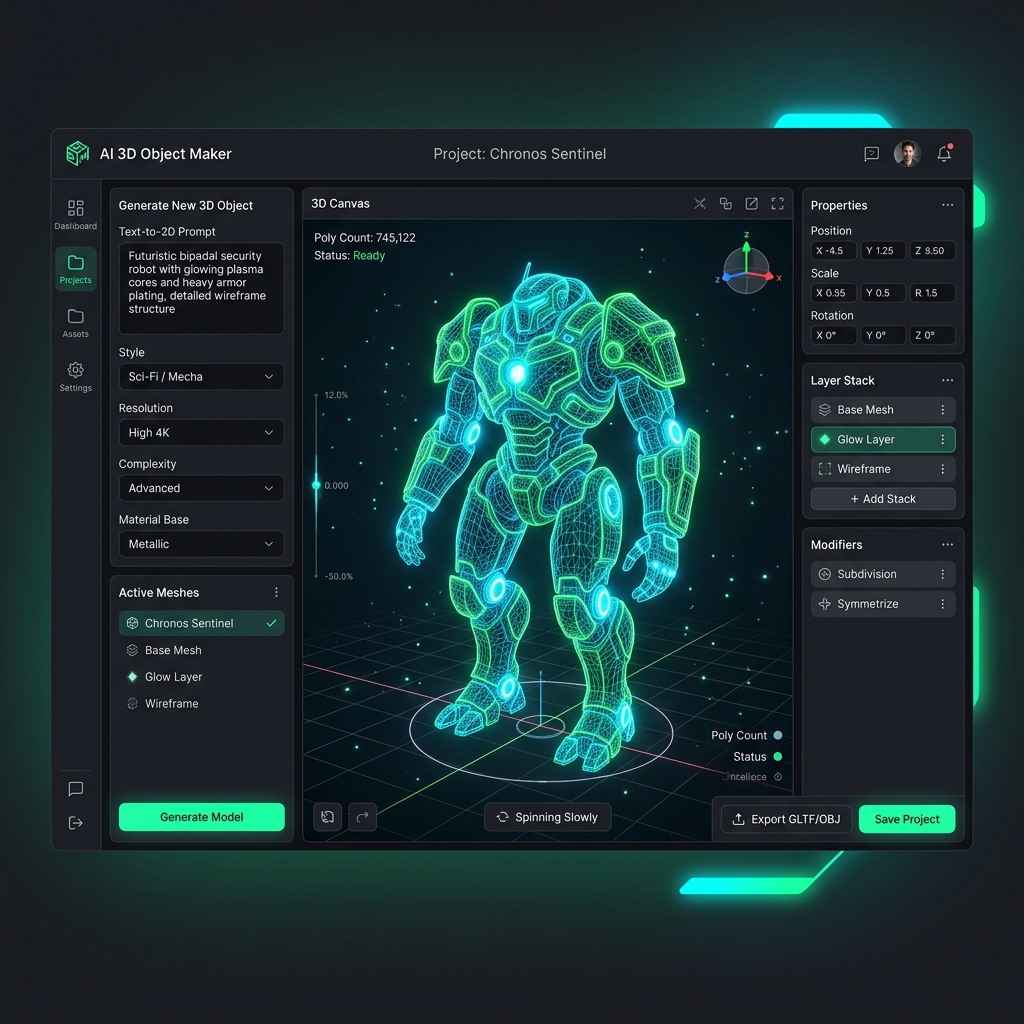Open the Resolution dropdown showing High 4K
Image resolution: width=1024 pixels, height=1024 pixels.
click(201, 432)
